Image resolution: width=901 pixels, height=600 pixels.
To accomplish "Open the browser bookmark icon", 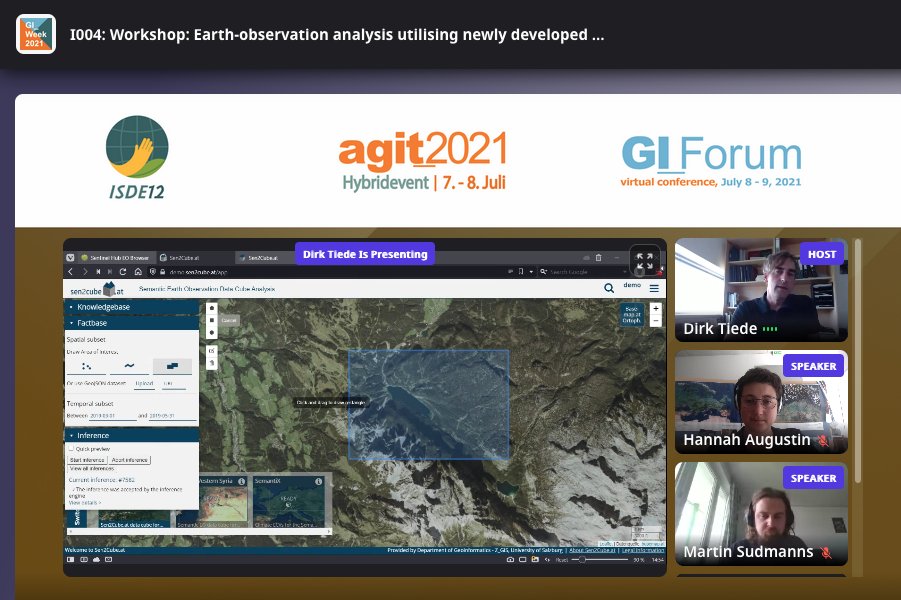I will coord(521,271).
